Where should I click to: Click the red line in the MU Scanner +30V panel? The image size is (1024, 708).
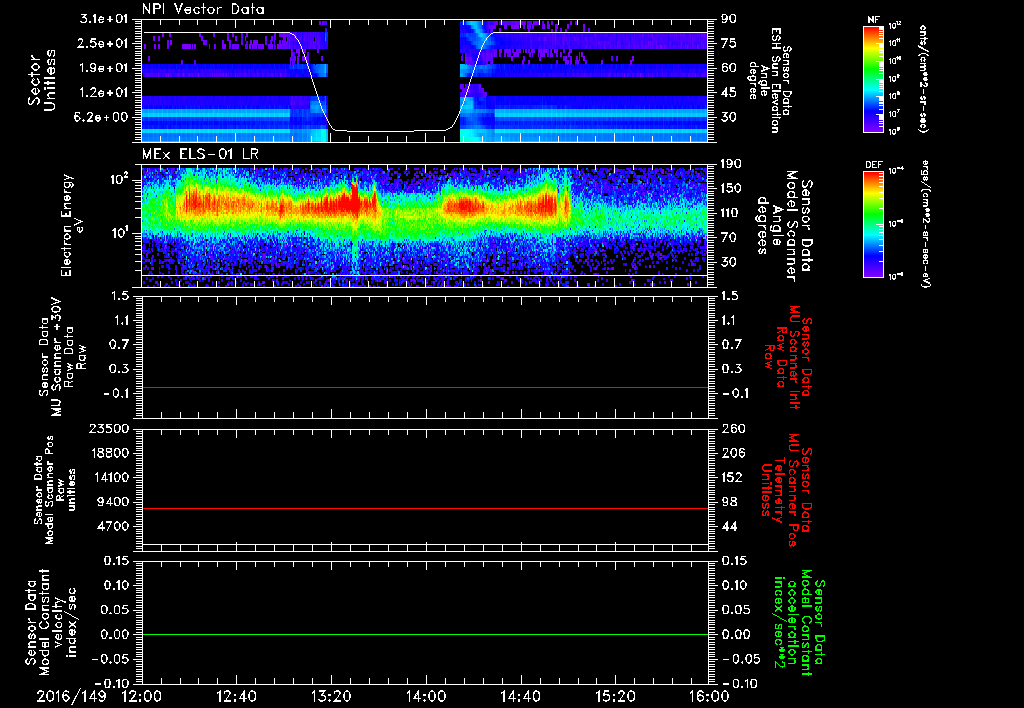click(425, 387)
